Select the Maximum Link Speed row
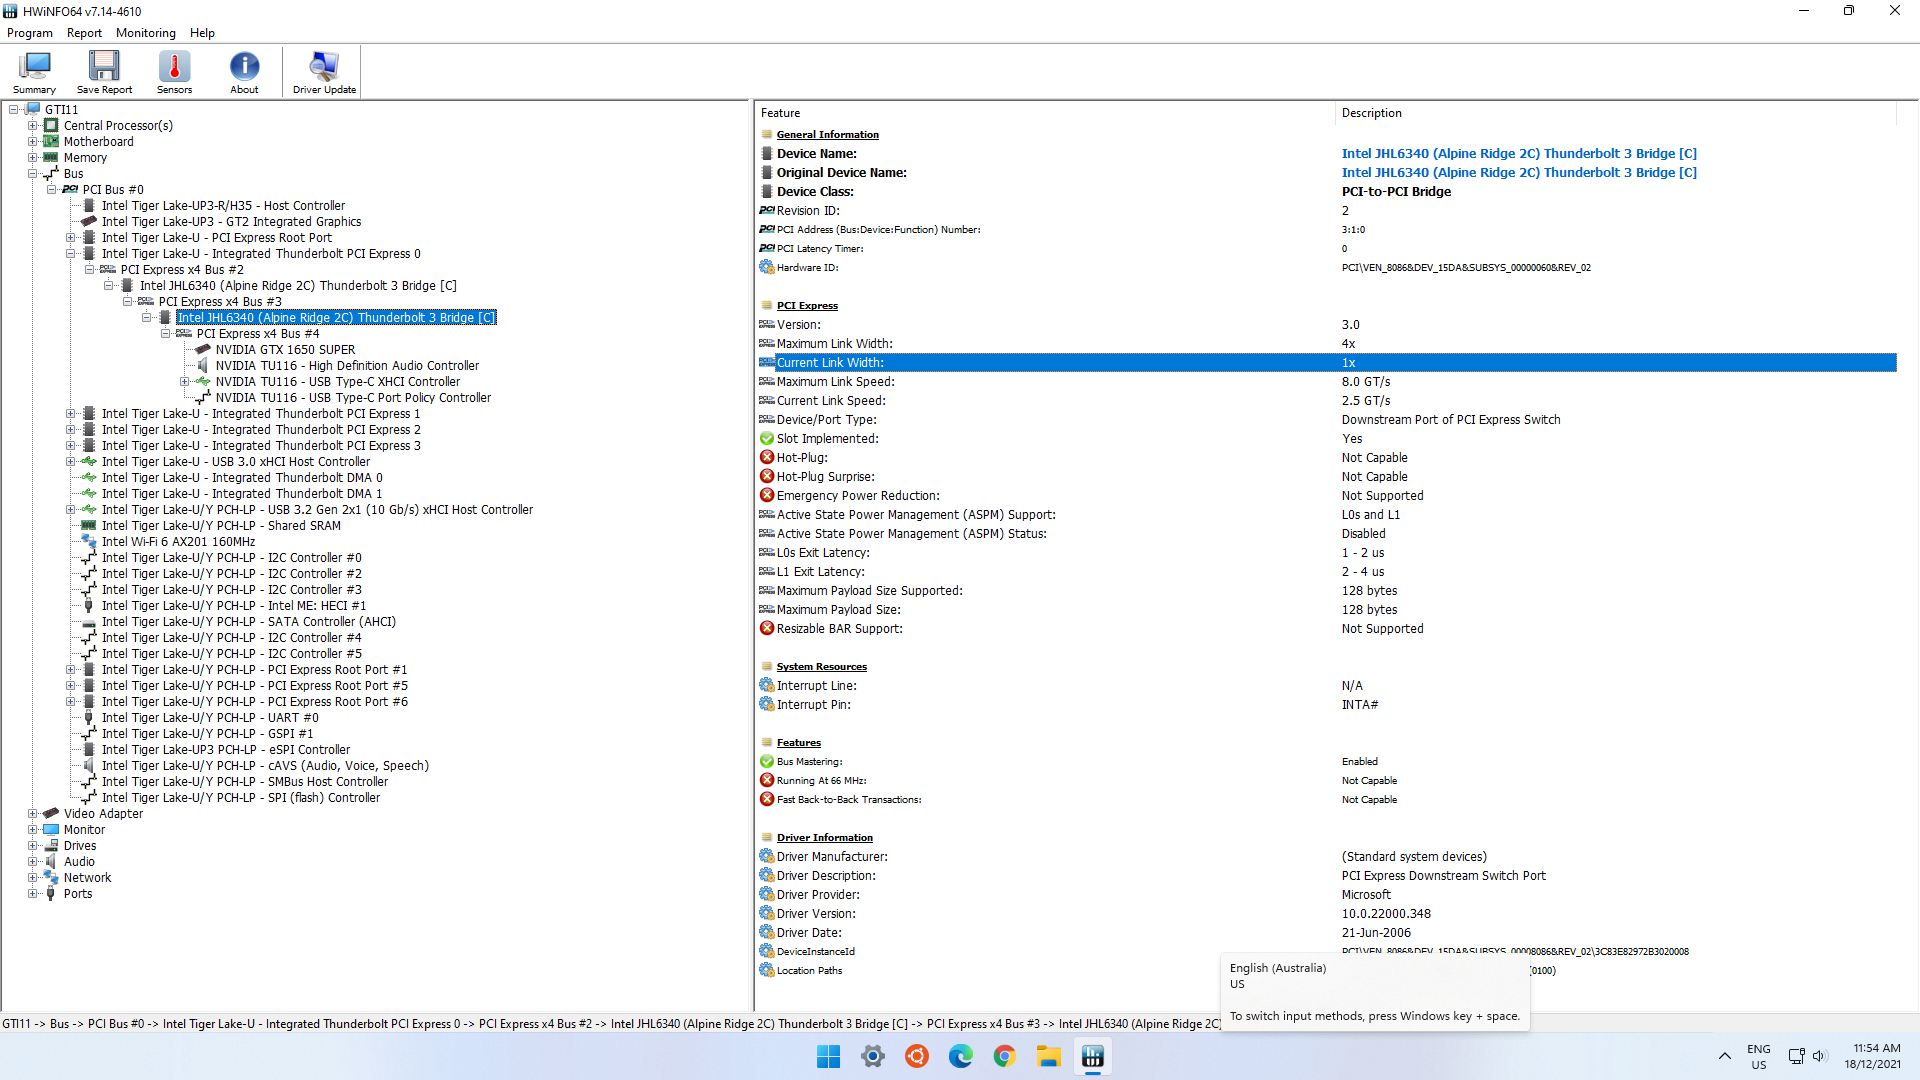The width and height of the screenshot is (1920, 1080). point(1326,382)
